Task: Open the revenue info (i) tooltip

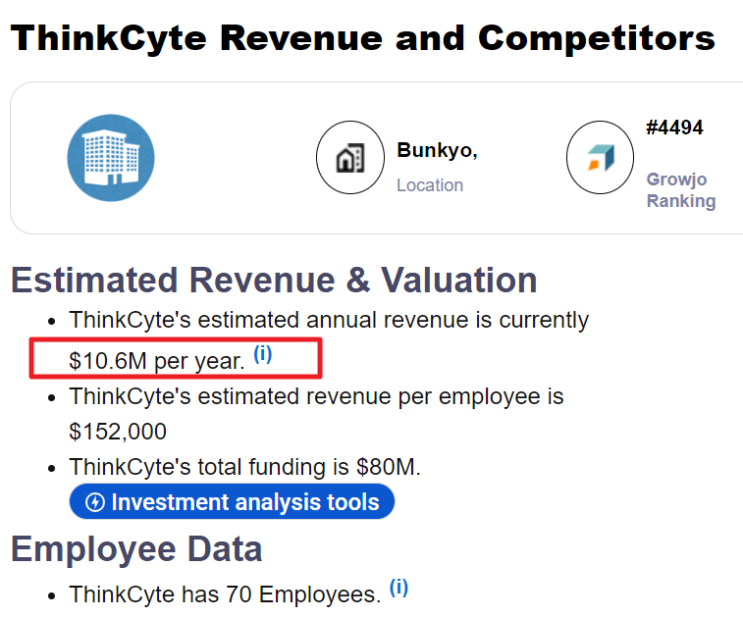Action: click(263, 354)
